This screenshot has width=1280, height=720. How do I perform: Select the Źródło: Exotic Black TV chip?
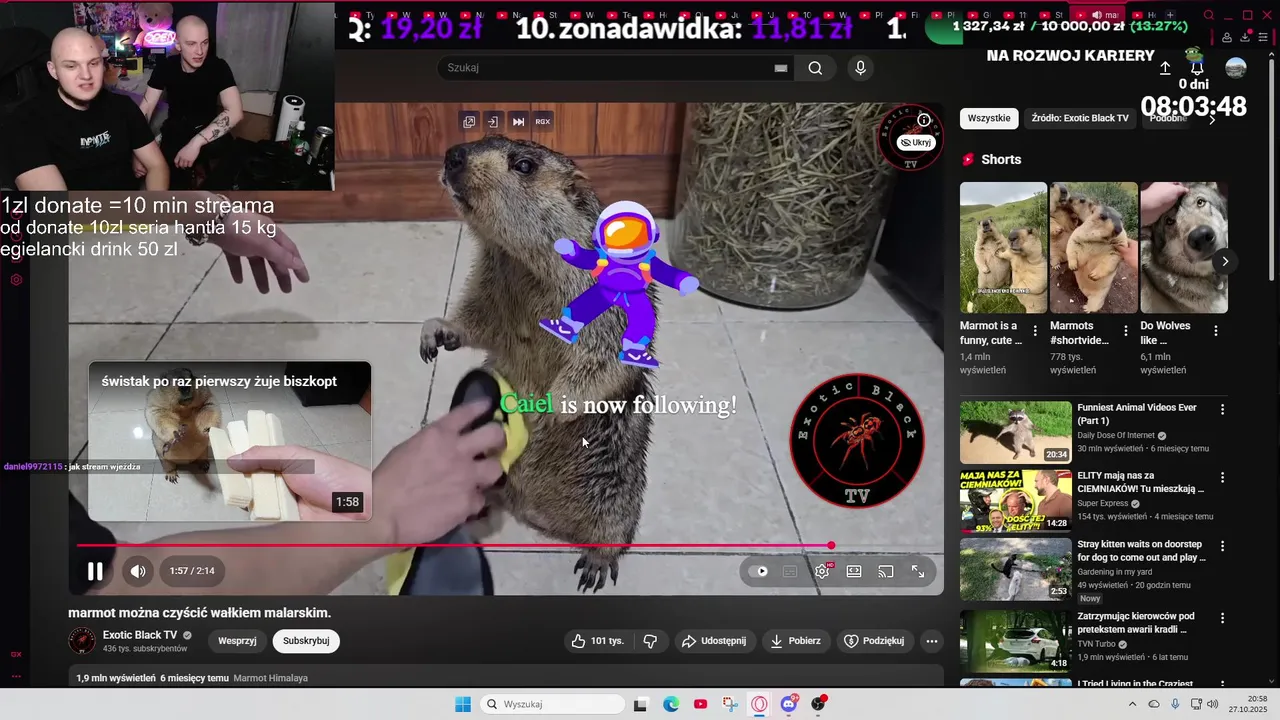click(1080, 118)
